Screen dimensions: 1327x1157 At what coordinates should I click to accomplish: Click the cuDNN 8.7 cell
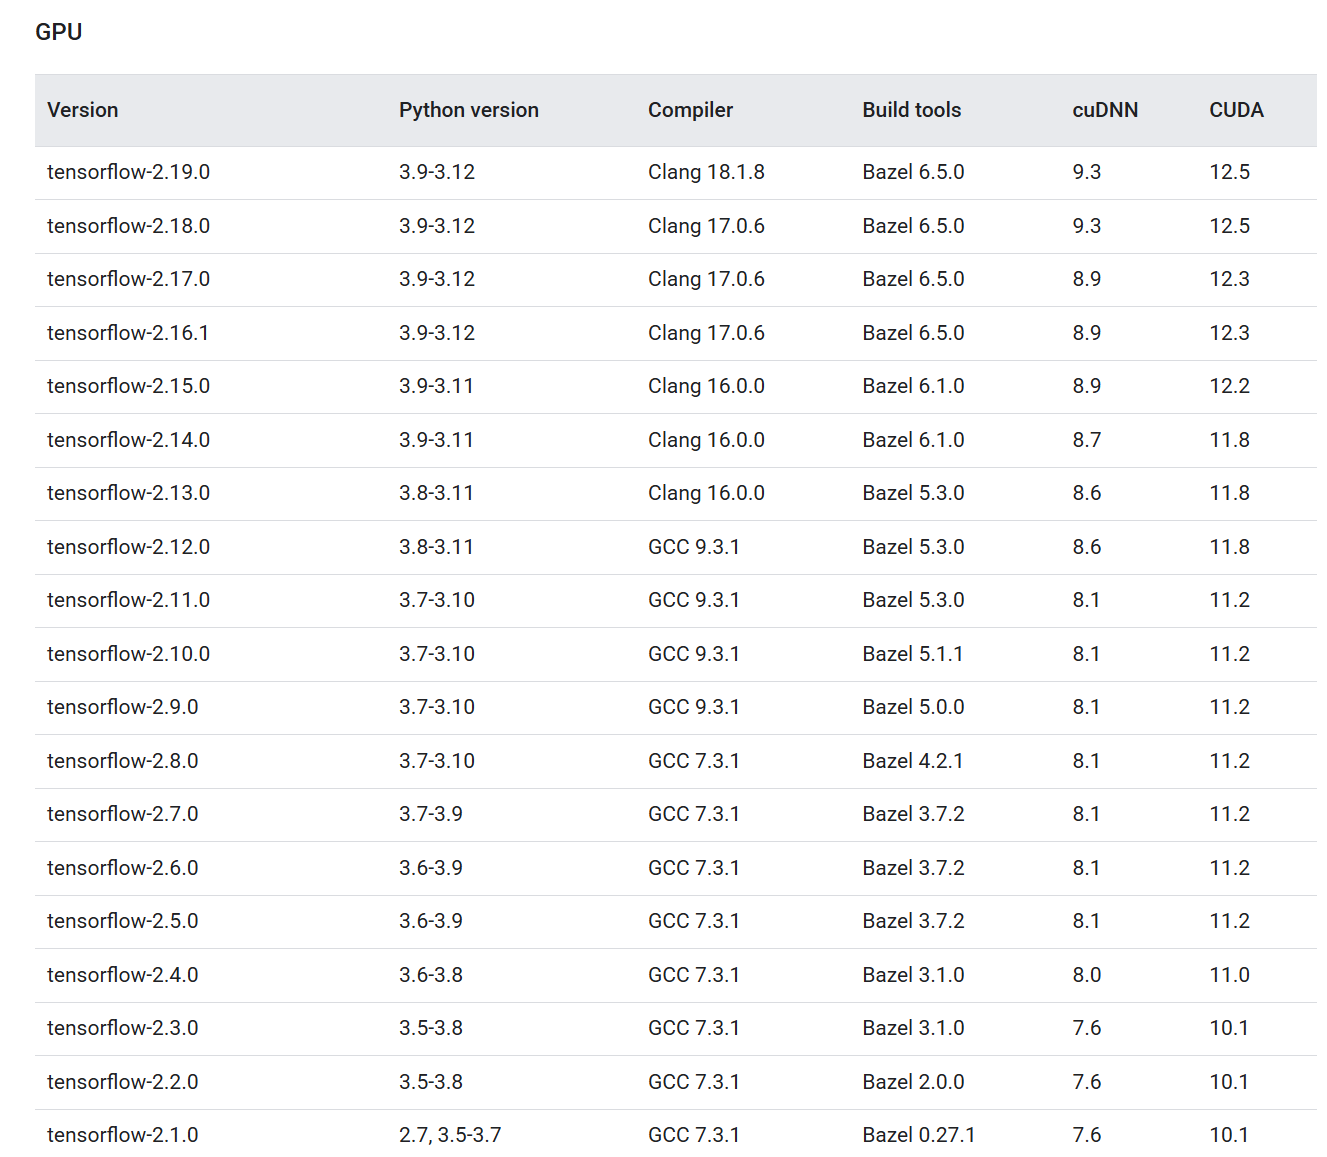point(1086,440)
